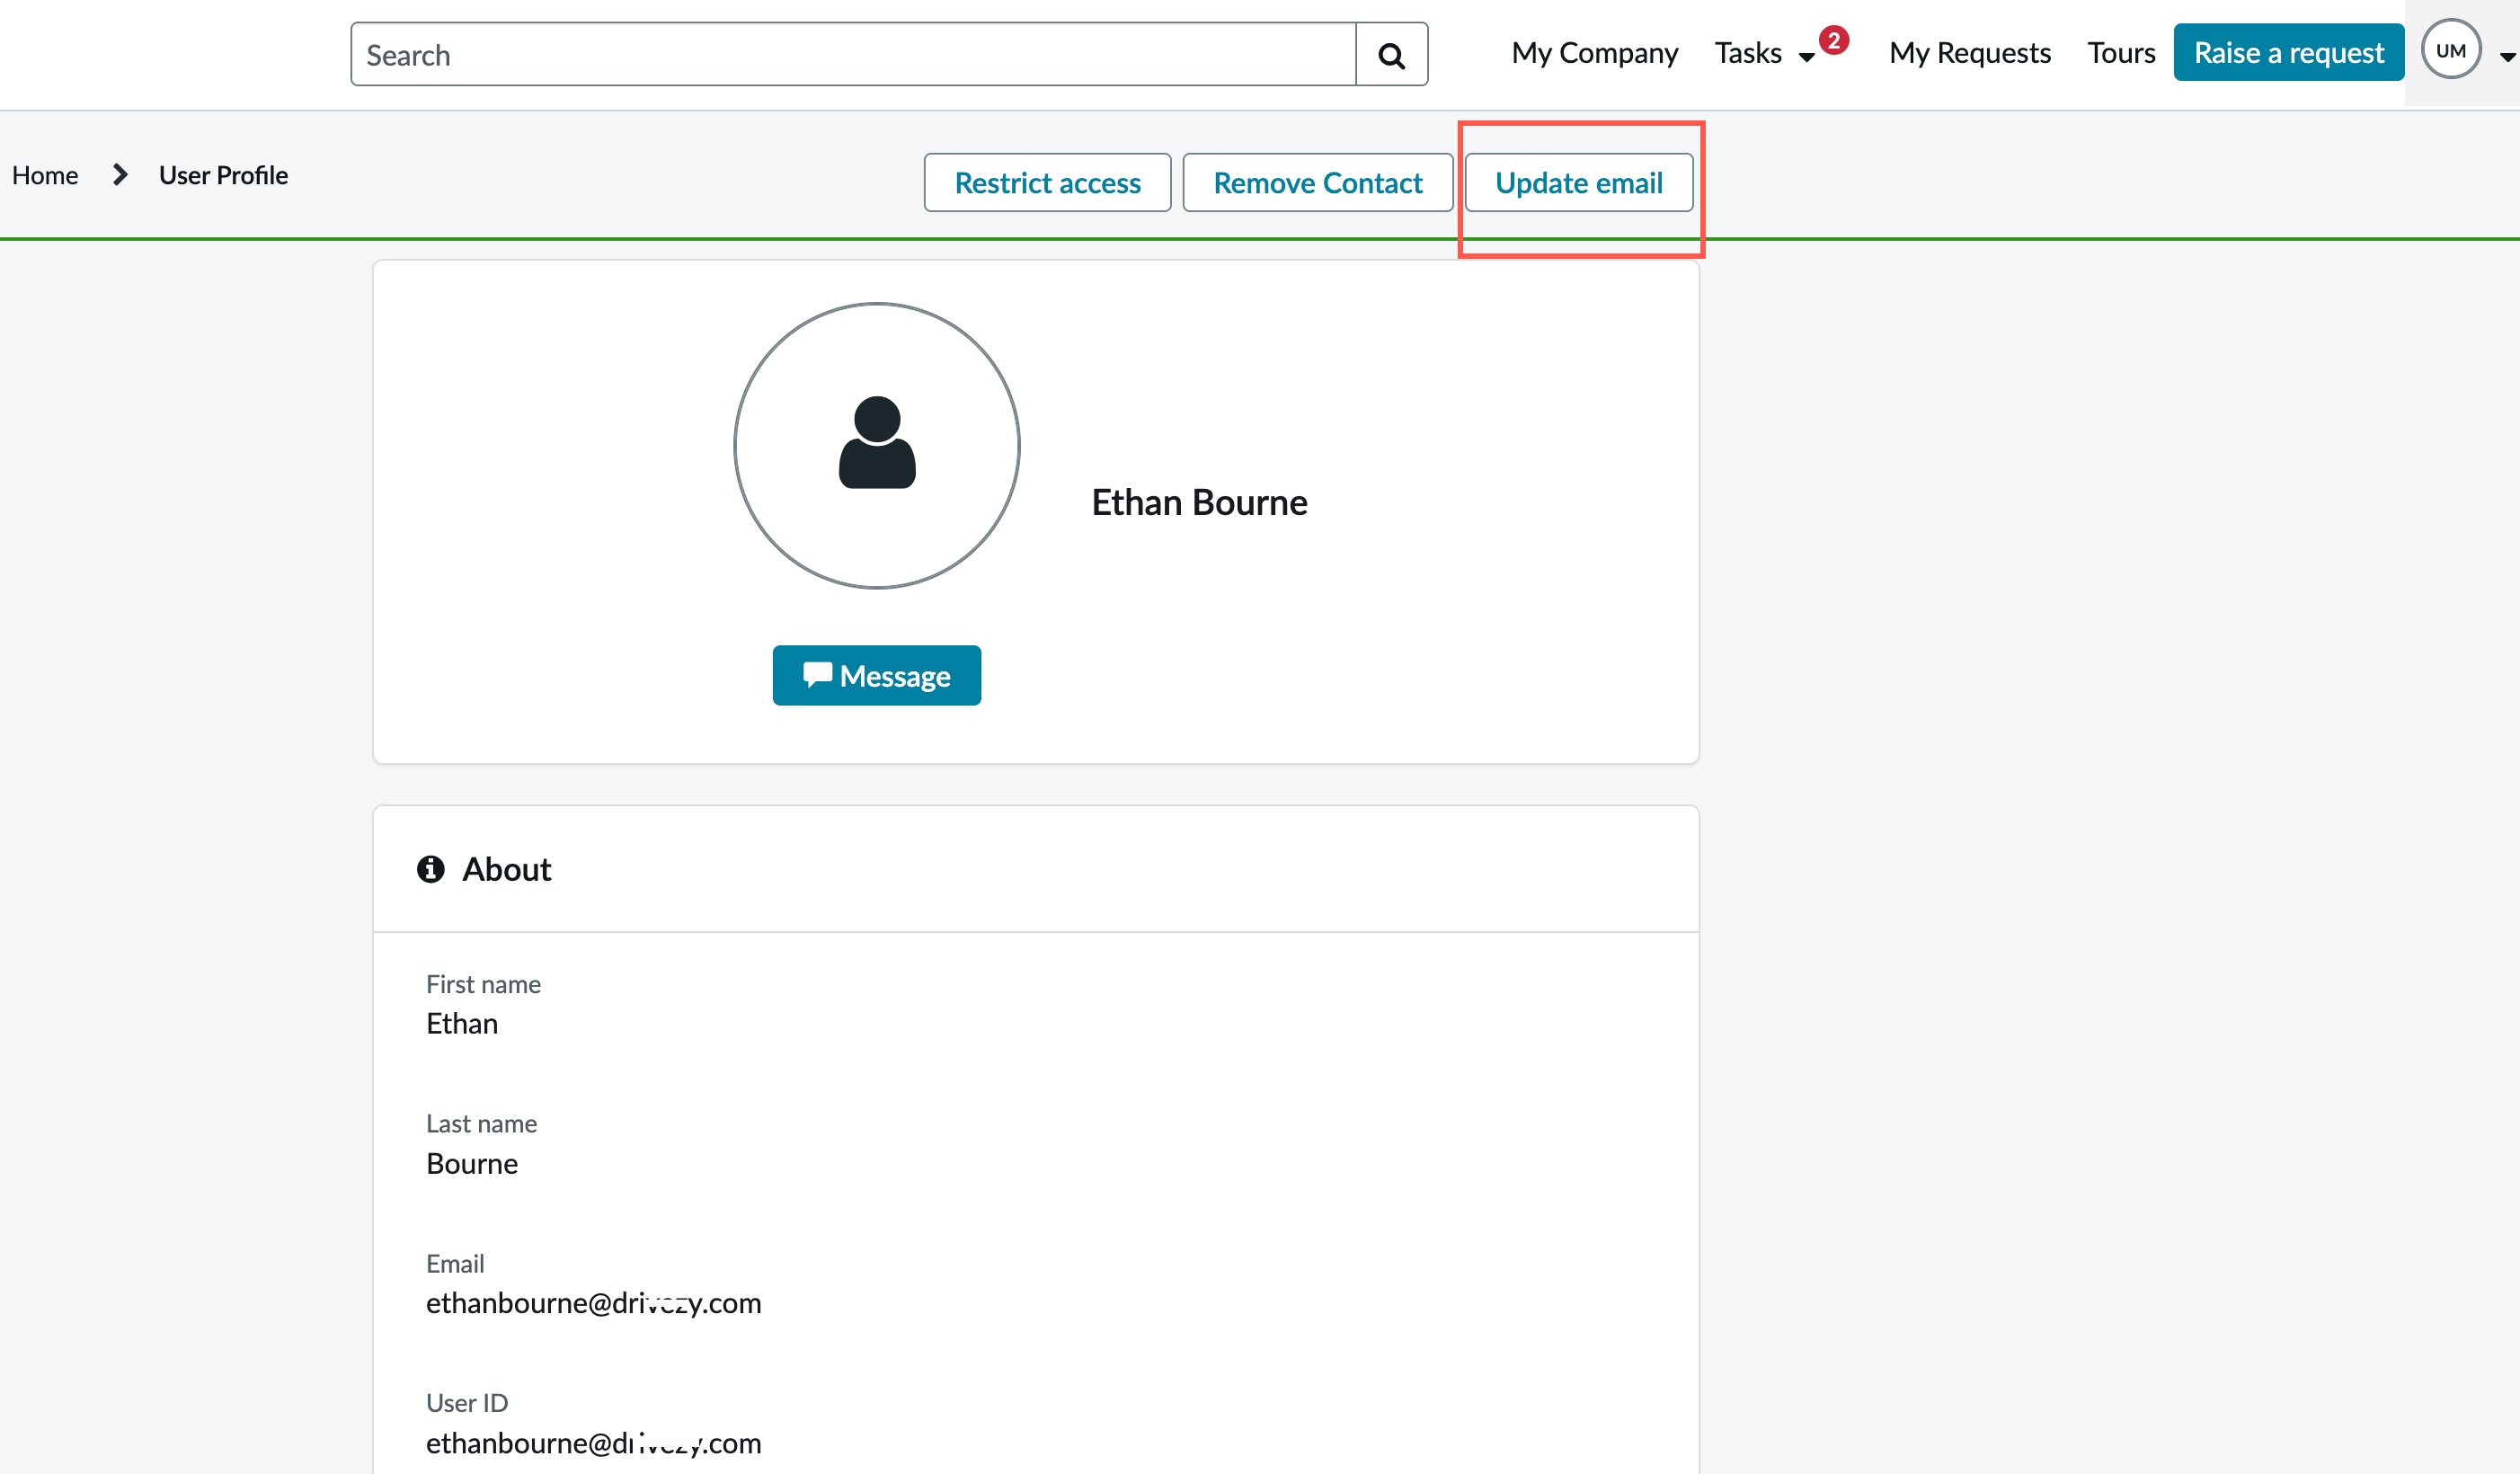The width and height of the screenshot is (2520, 1474).
Task: Click the About info icon
Action: coord(431,869)
